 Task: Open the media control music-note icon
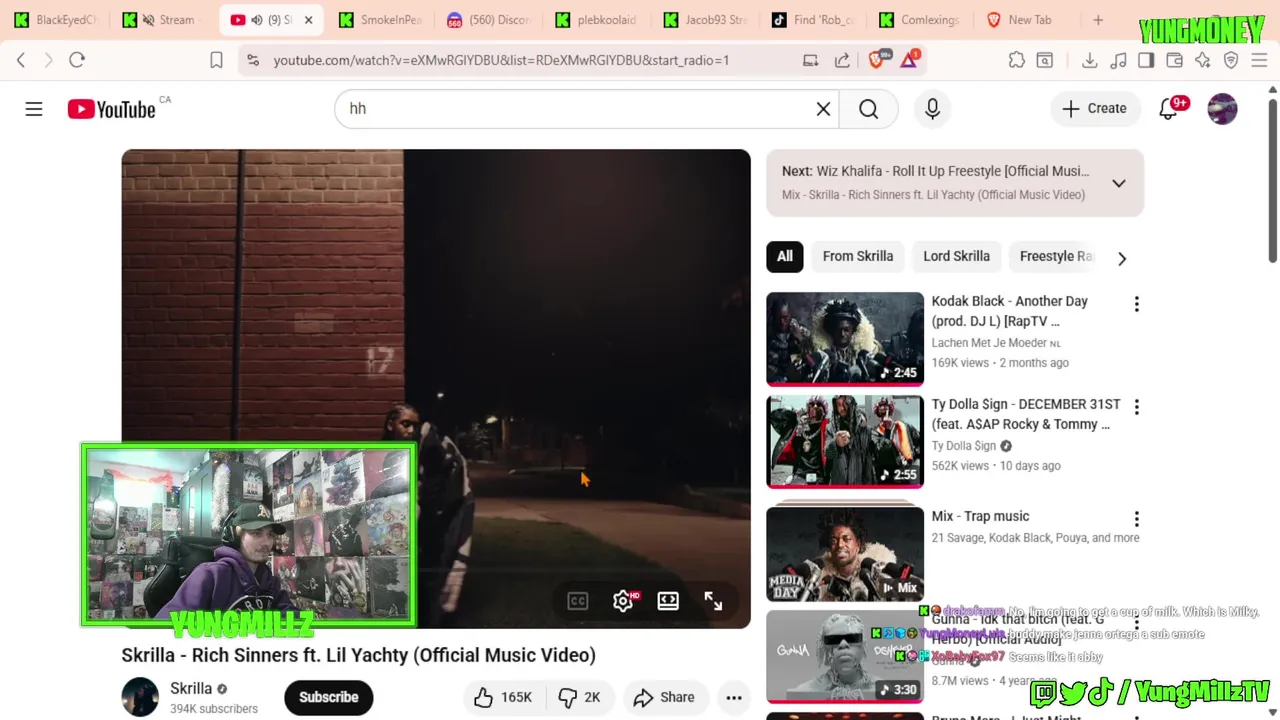1119,60
